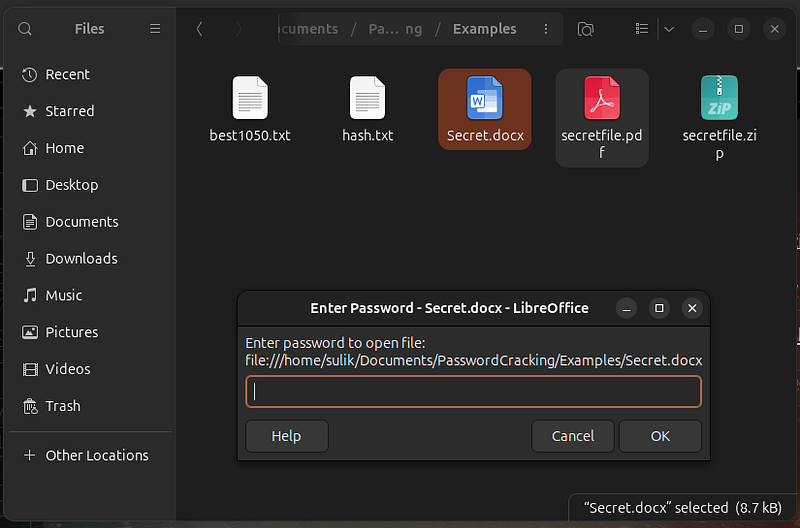Image resolution: width=800 pixels, height=528 pixels.
Task: Open the path bar three-dot menu
Action: point(545,29)
